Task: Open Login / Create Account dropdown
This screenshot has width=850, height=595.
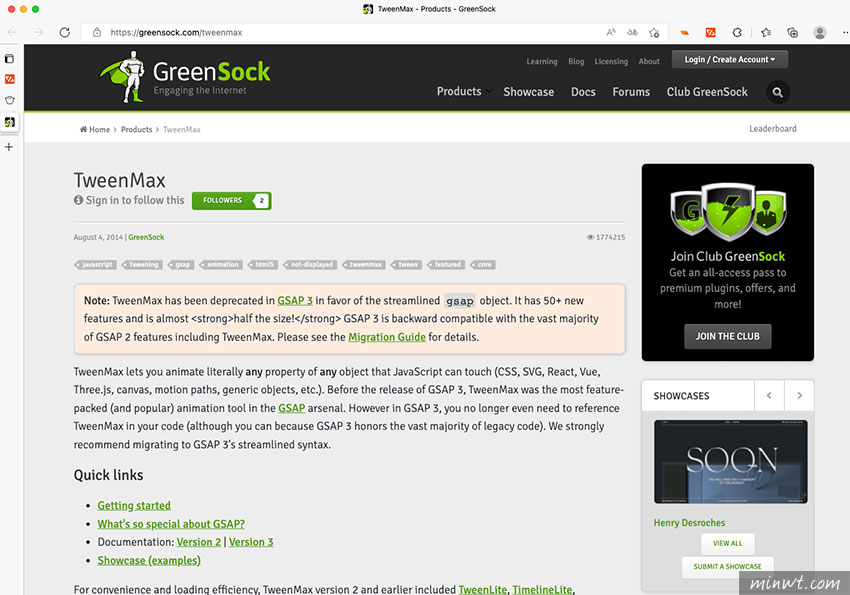Action: 730,60
